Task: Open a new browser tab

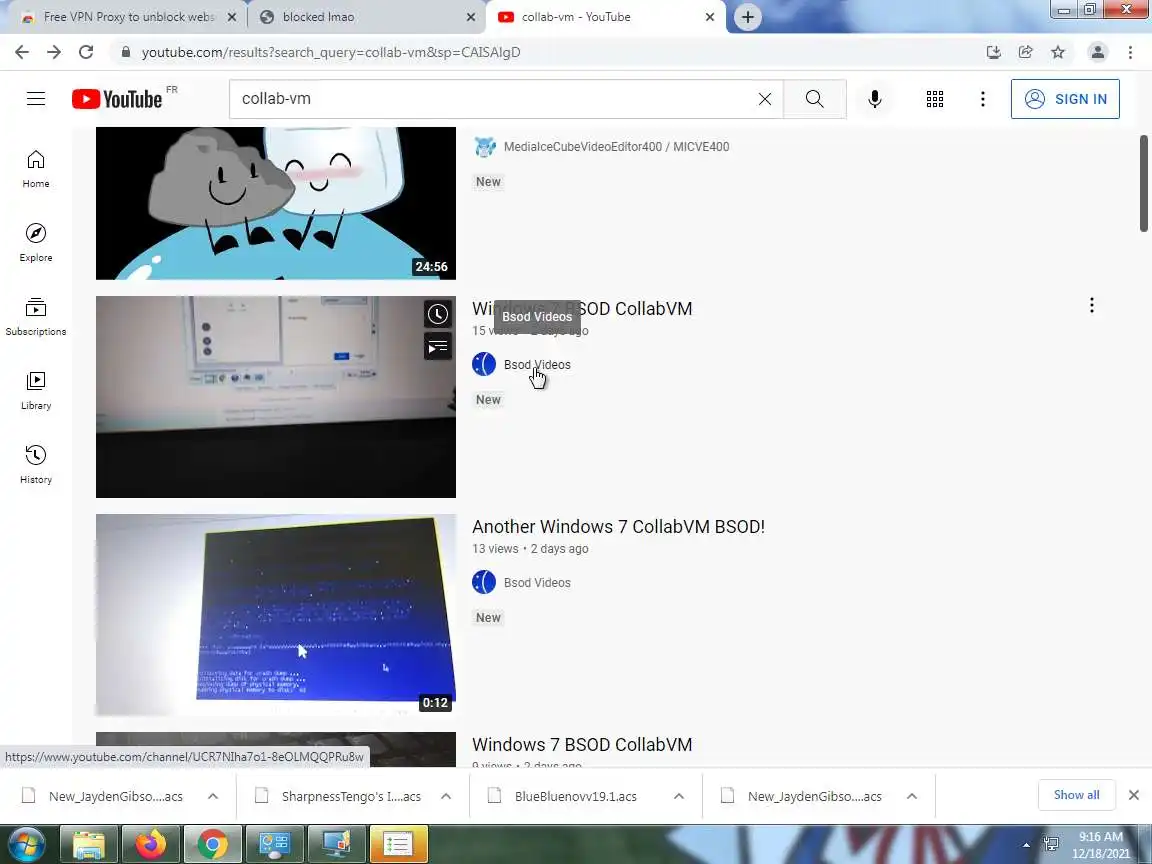Action: (x=747, y=17)
